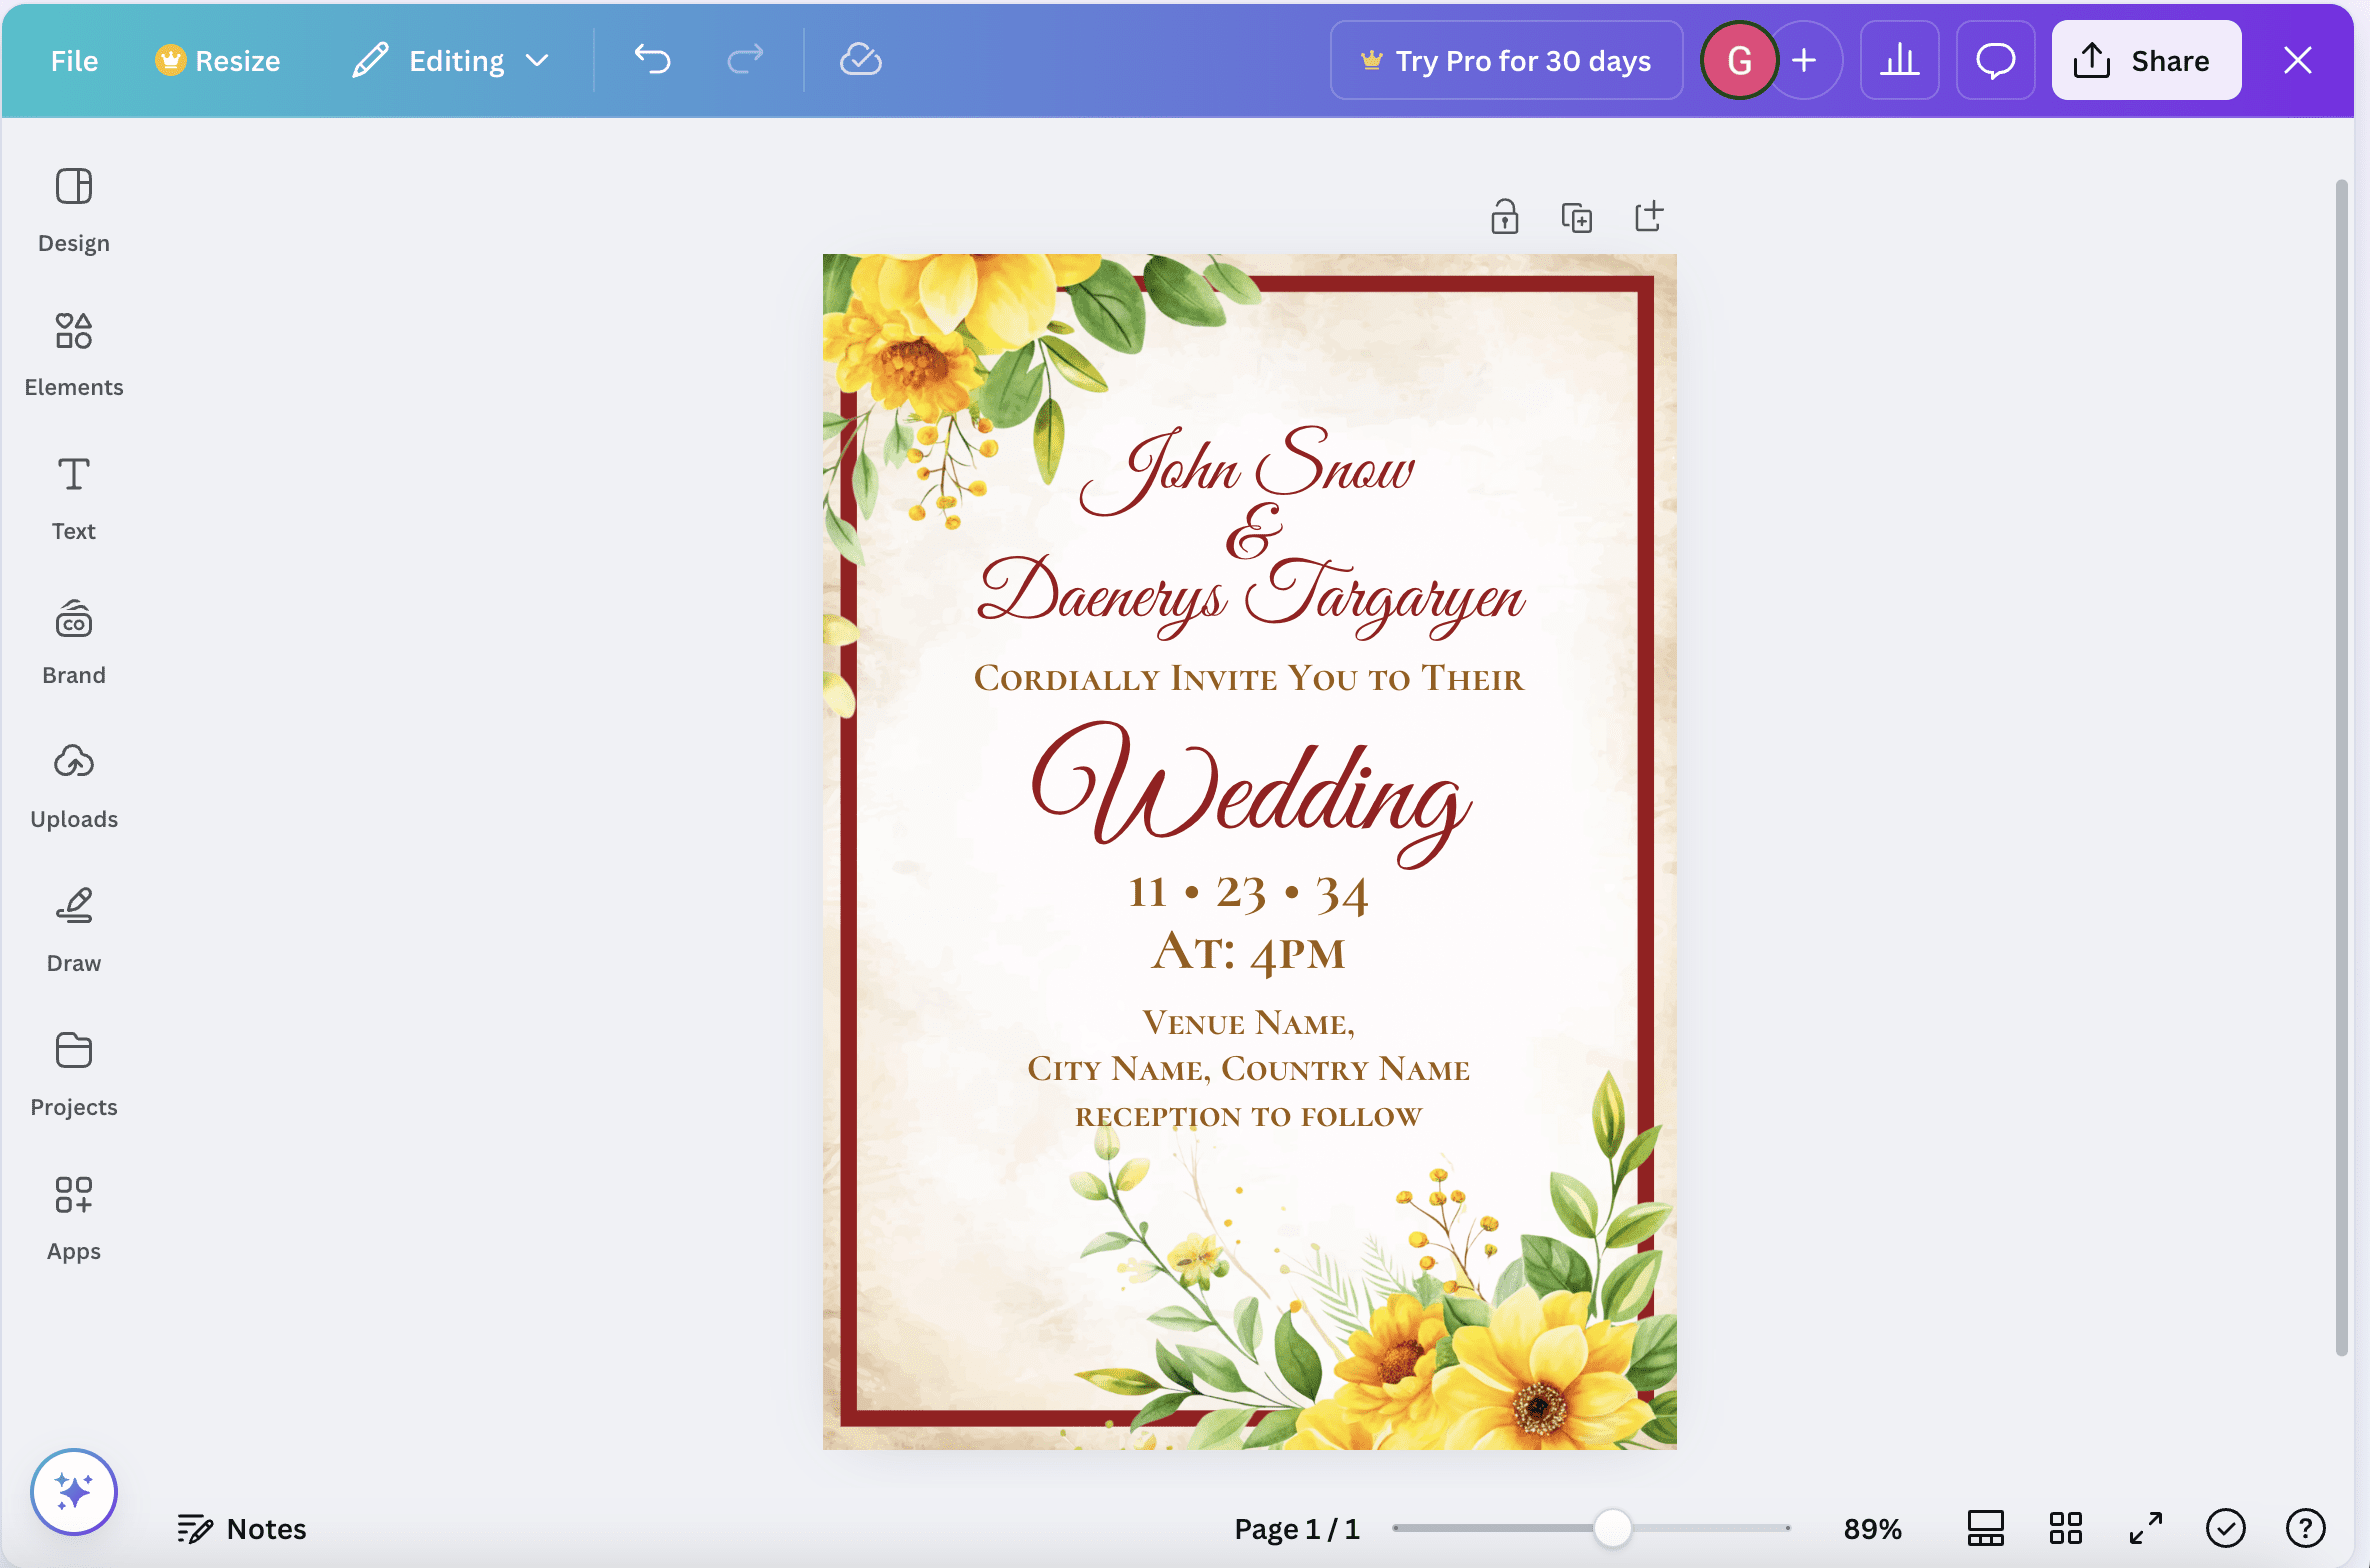2370x1568 pixels.
Task: Open the zoom percentage 89% menu
Action: coord(1871,1528)
